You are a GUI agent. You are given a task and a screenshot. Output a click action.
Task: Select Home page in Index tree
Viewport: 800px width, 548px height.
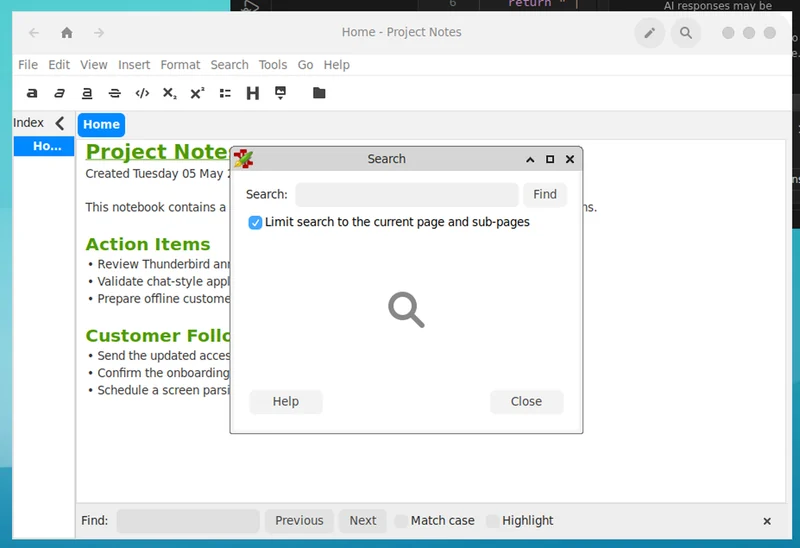point(44,146)
